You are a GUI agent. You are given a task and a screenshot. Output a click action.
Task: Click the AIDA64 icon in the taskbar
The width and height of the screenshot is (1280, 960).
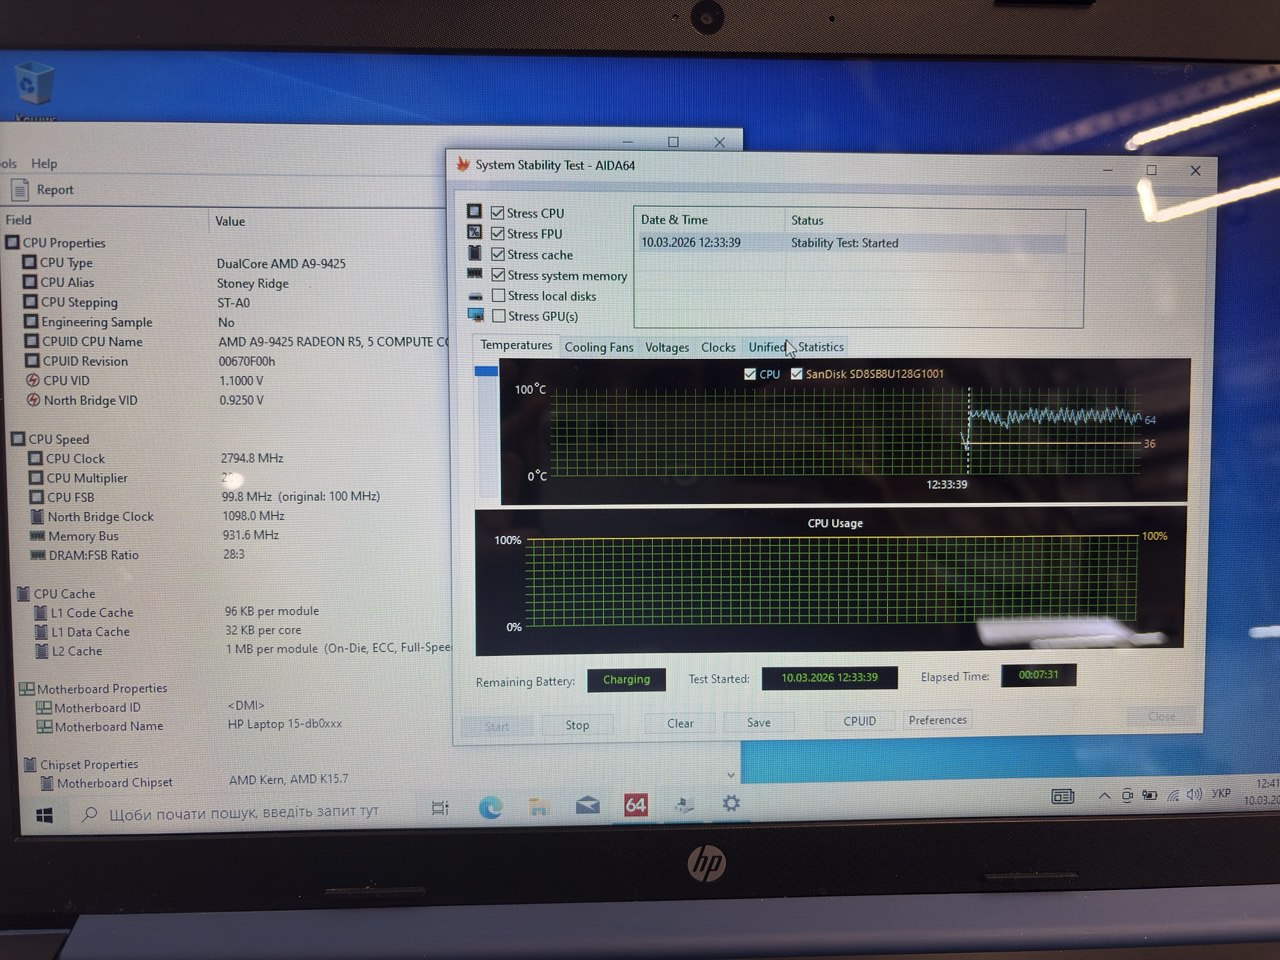635,805
